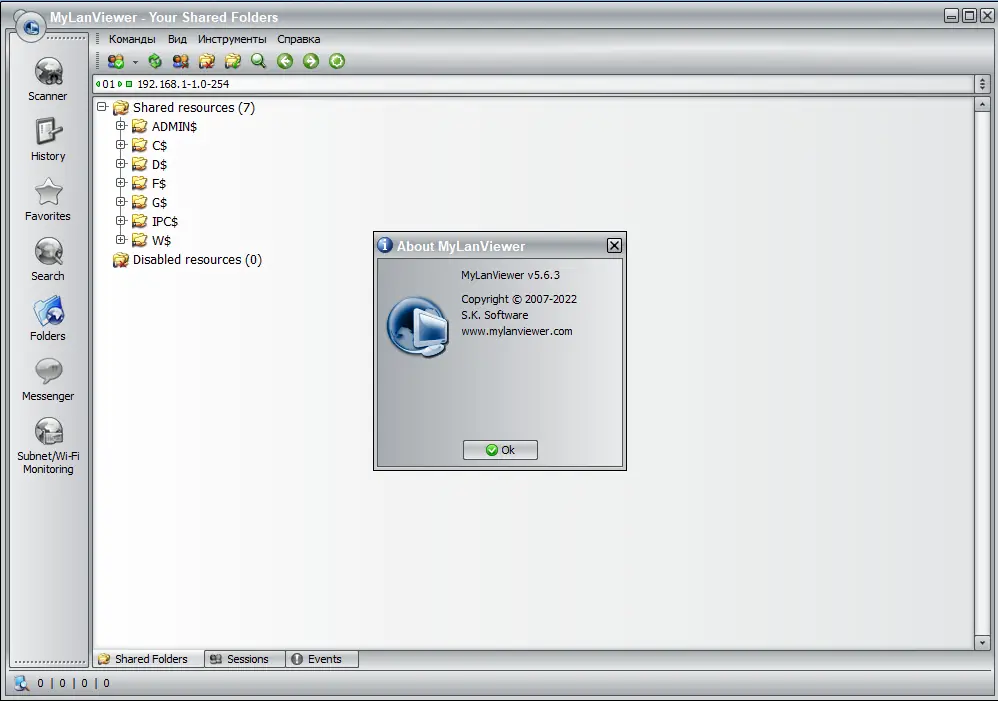Click the green square next to 01
This screenshot has height=701, width=998.
click(129, 84)
